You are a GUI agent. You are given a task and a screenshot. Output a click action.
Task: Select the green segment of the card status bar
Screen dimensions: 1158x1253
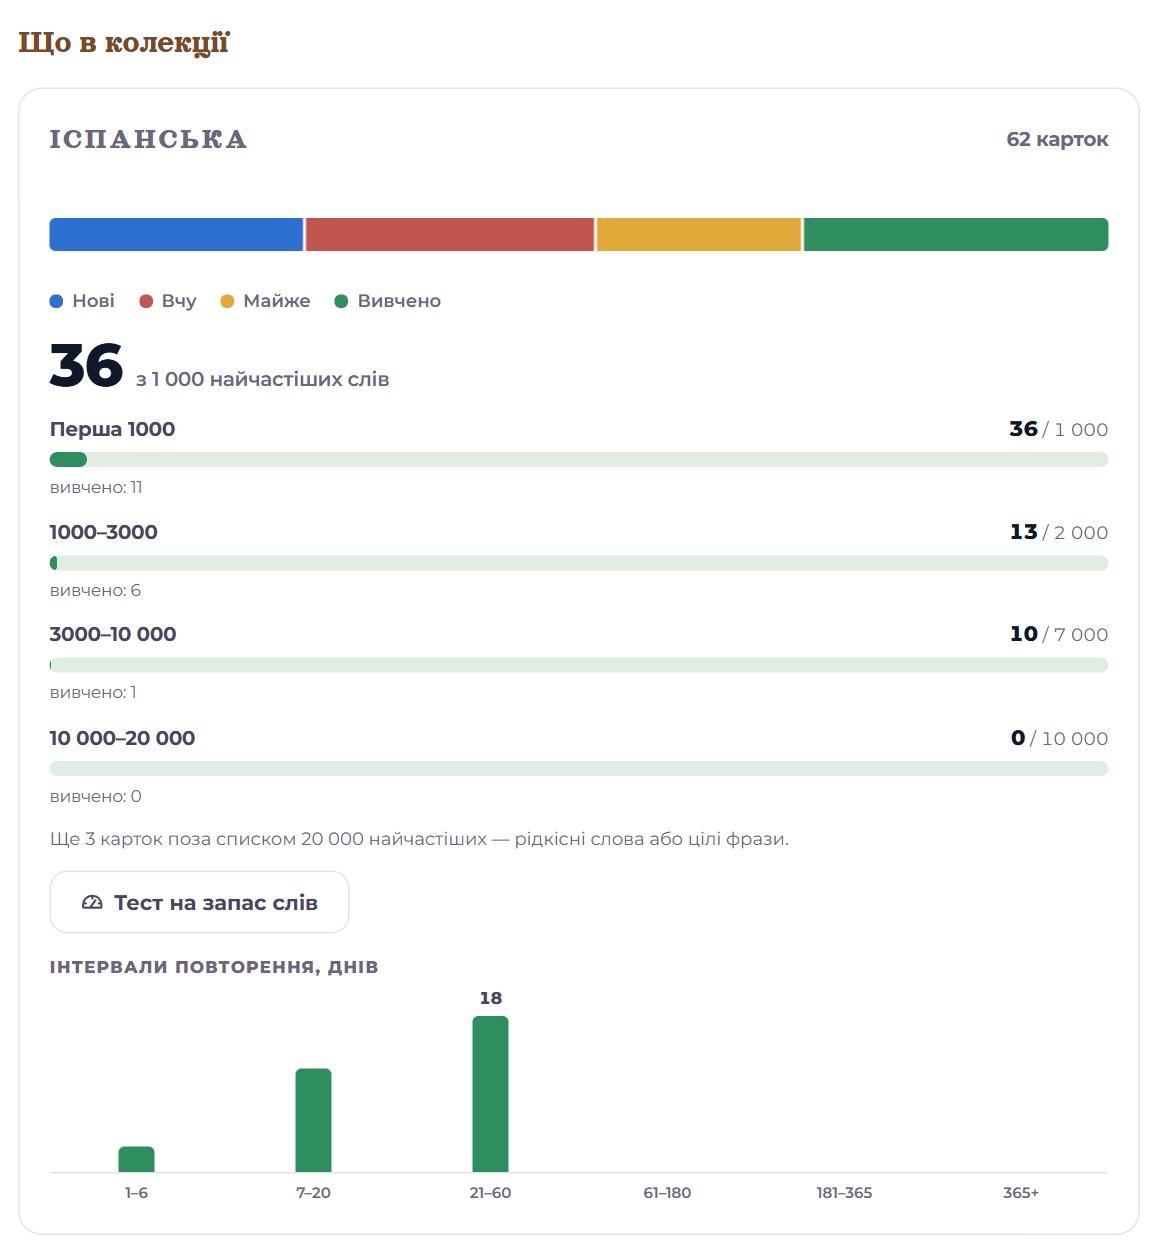pos(956,234)
